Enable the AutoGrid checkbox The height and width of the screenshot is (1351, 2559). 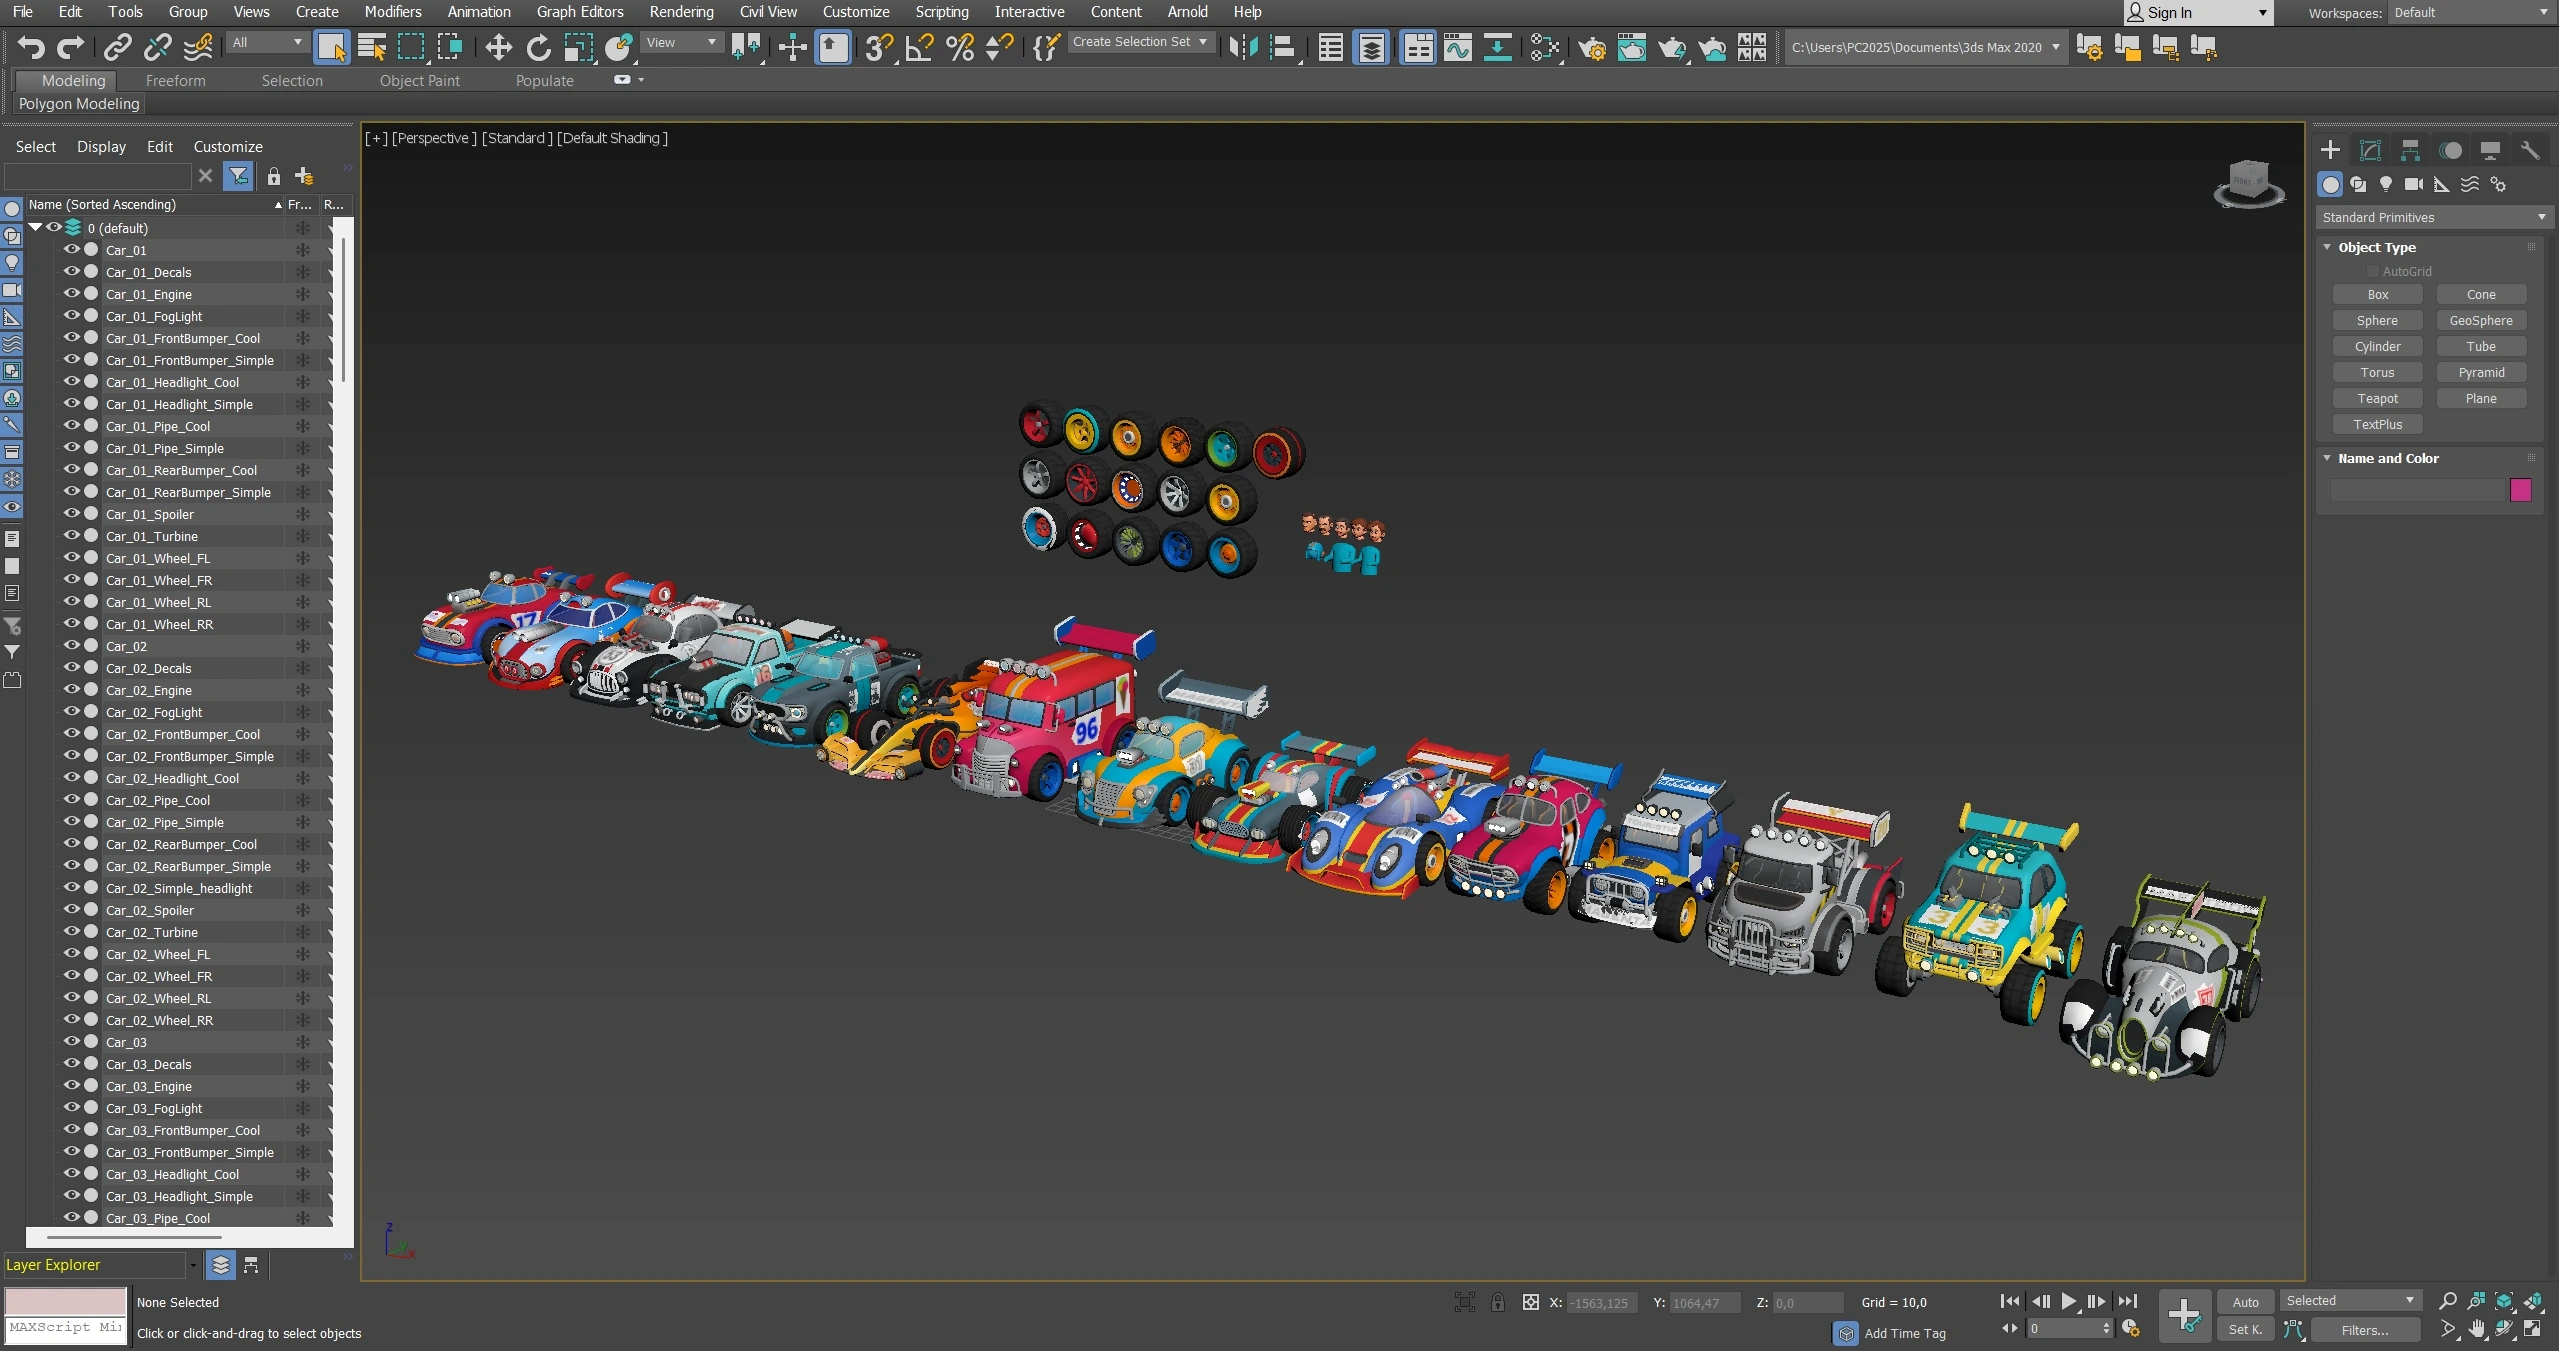coord(2372,271)
